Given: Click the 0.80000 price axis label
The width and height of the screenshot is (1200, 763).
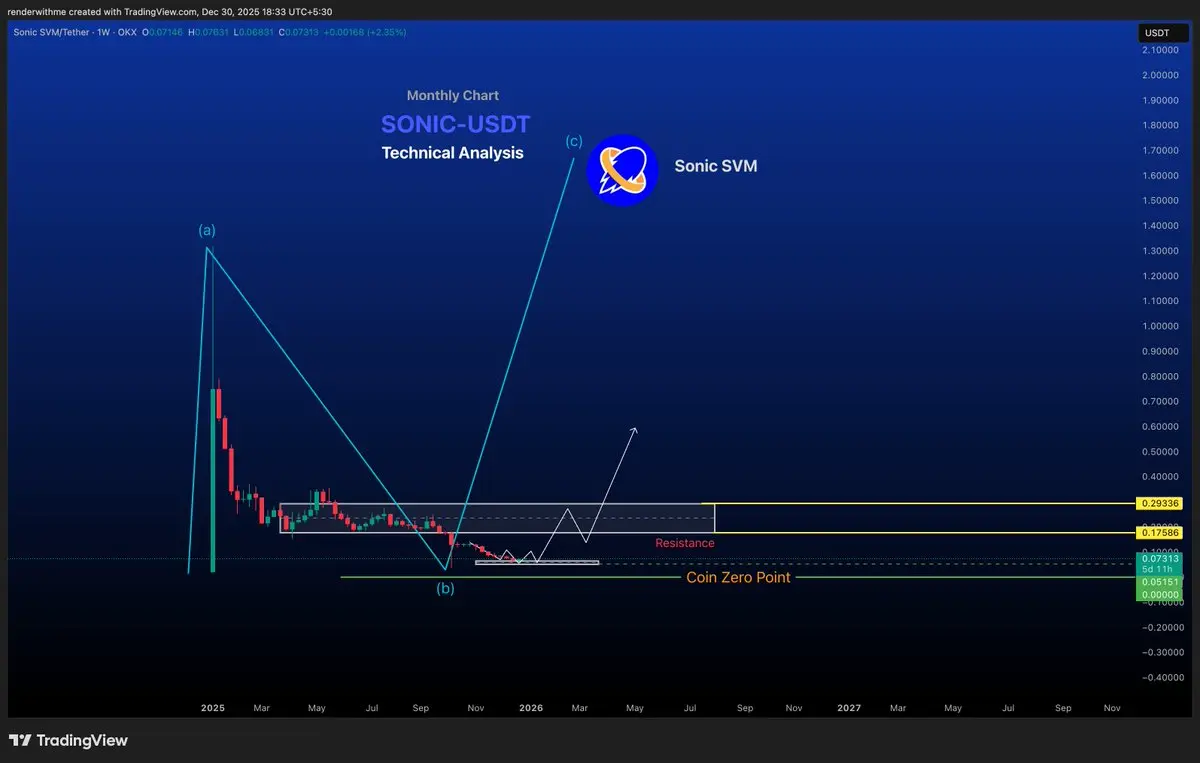Looking at the screenshot, I should tap(1161, 377).
